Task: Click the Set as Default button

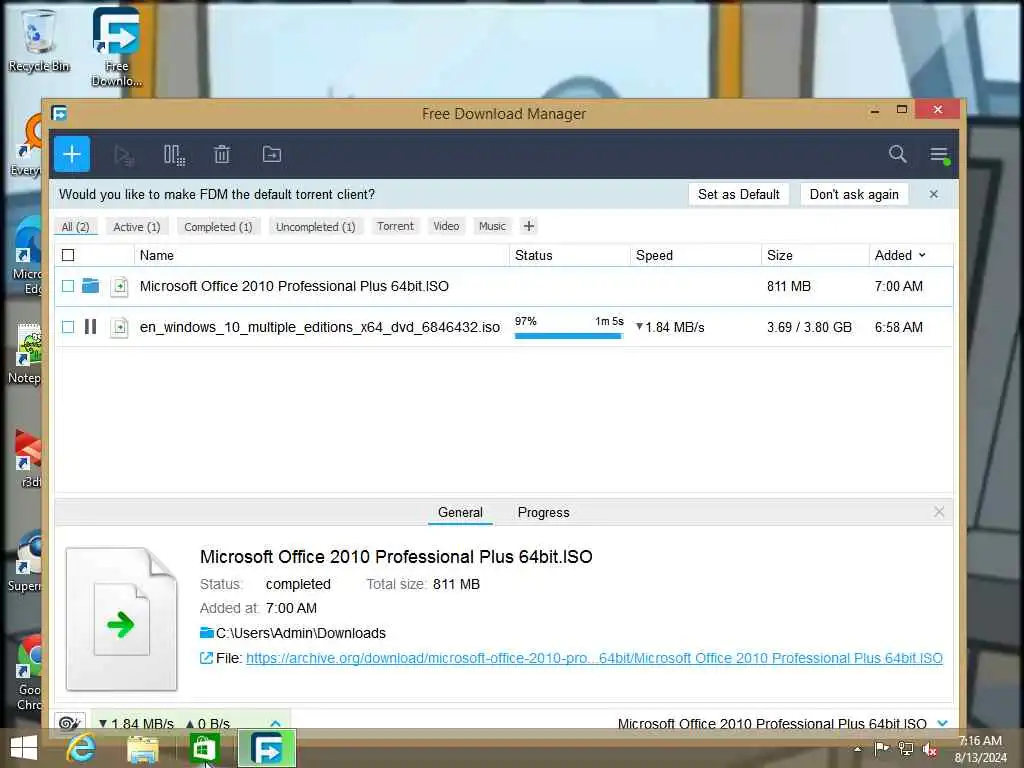Action: click(x=739, y=194)
